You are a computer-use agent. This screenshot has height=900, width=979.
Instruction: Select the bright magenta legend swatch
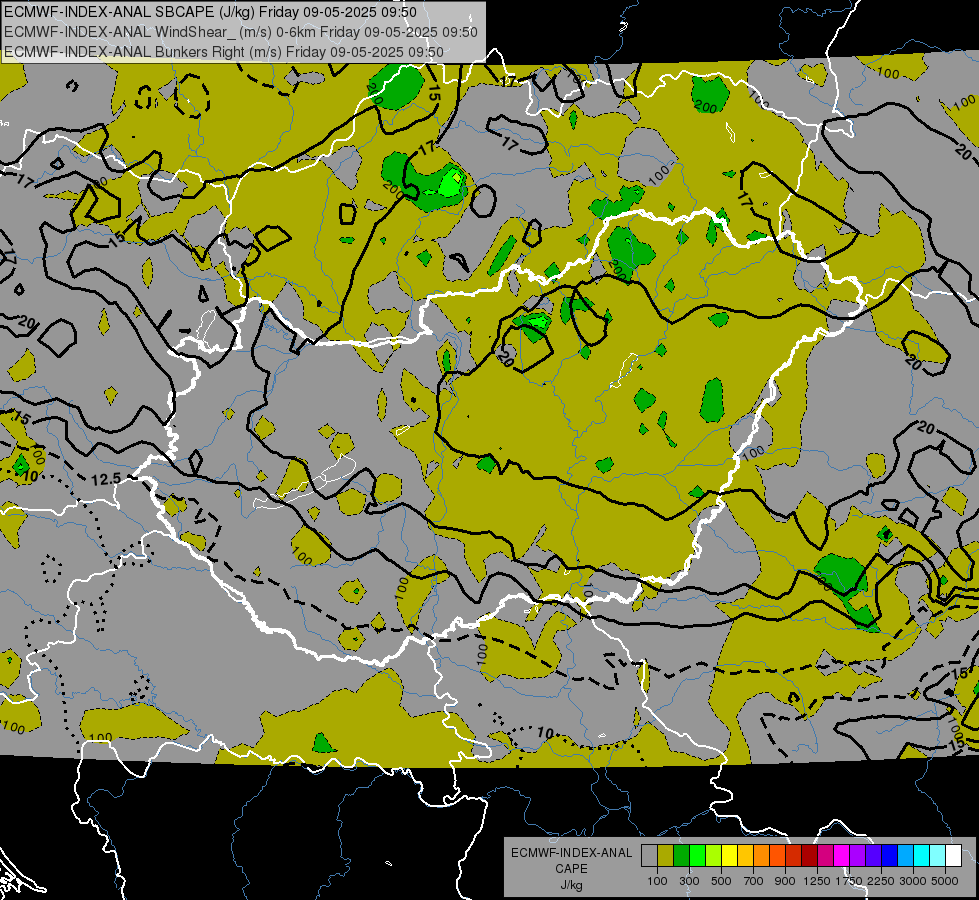(x=842, y=856)
